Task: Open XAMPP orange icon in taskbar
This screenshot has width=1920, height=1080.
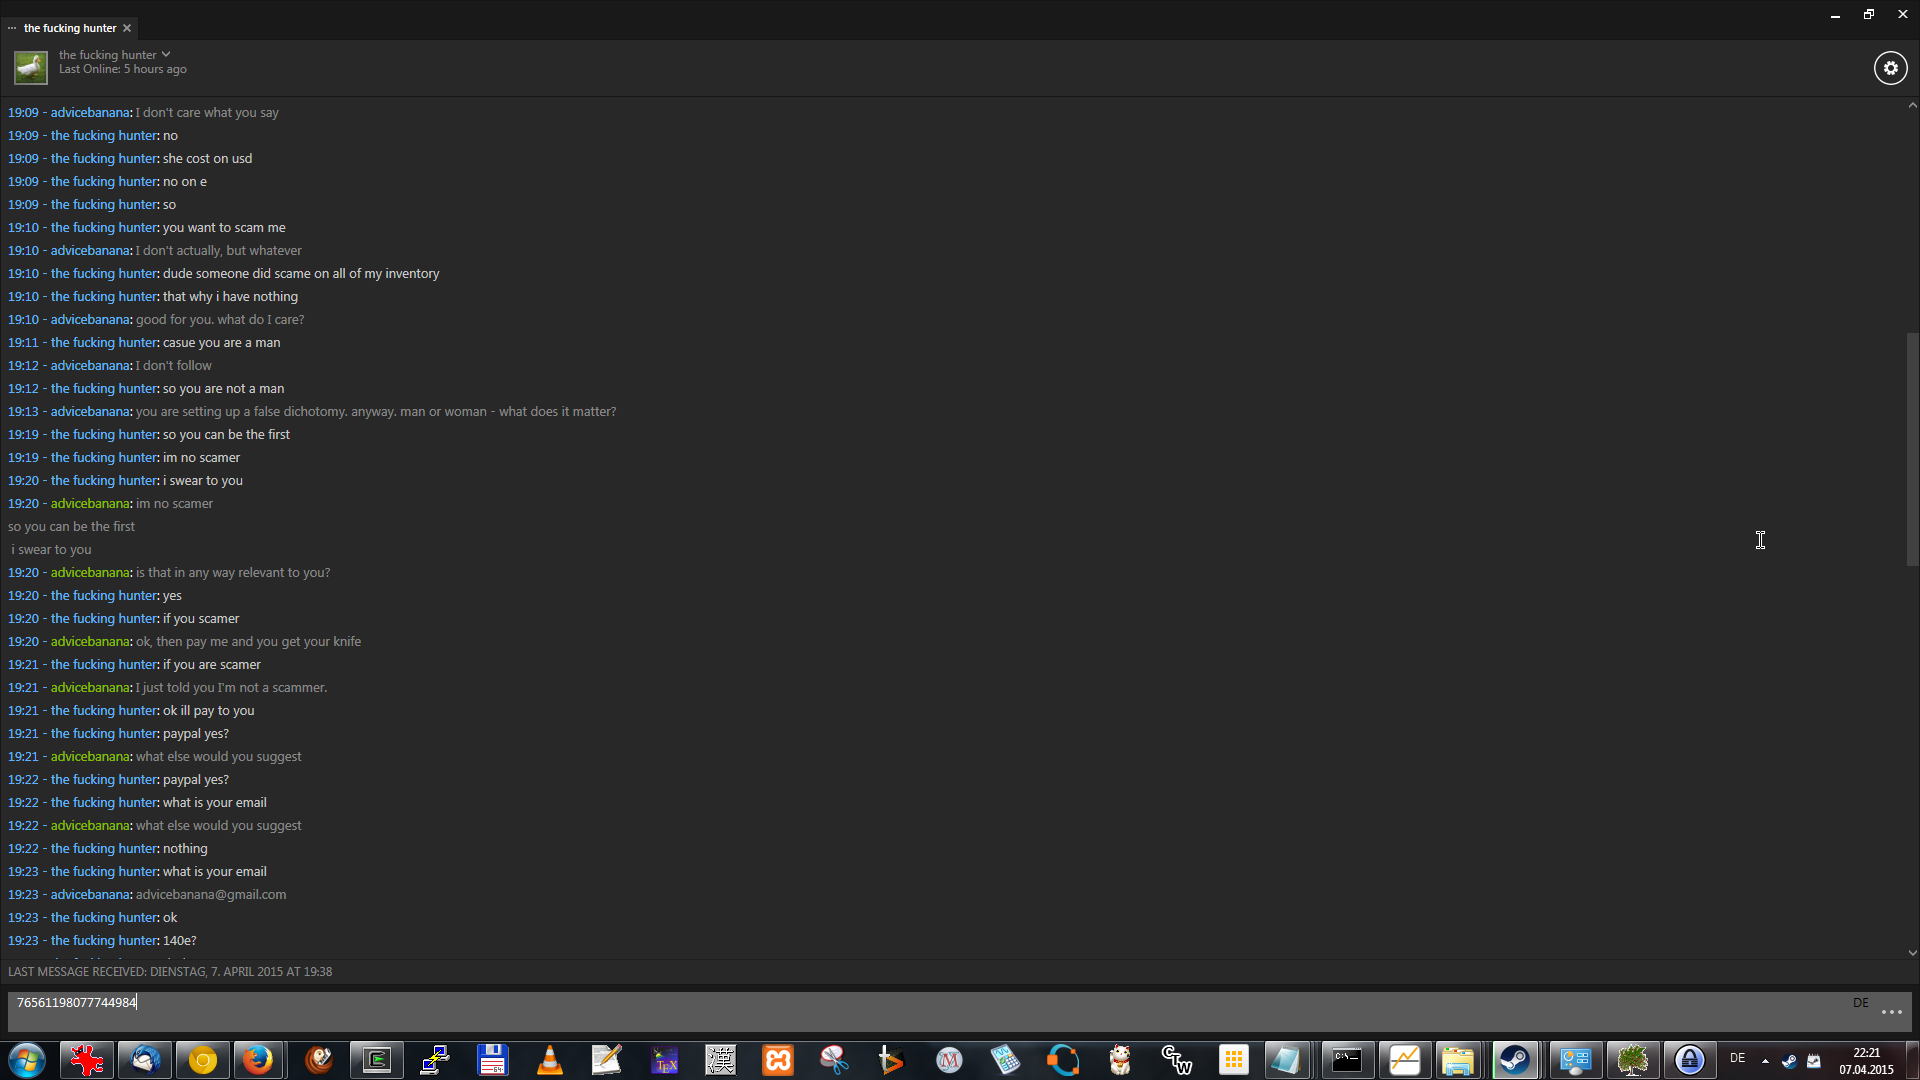Action: pos(777,1060)
